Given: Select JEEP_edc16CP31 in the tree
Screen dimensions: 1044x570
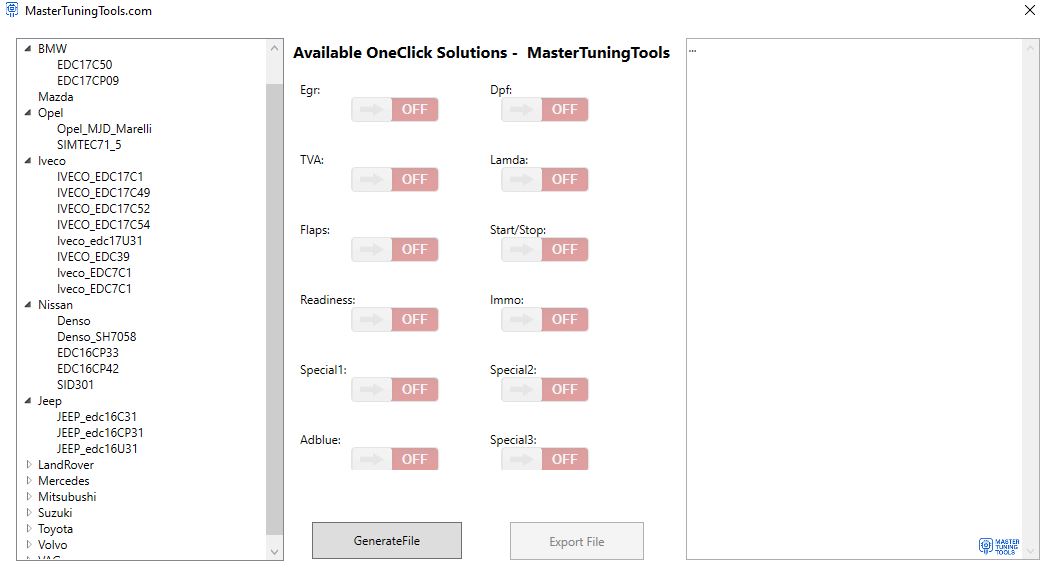Looking at the screenshot, I should (x=100, y=433).
